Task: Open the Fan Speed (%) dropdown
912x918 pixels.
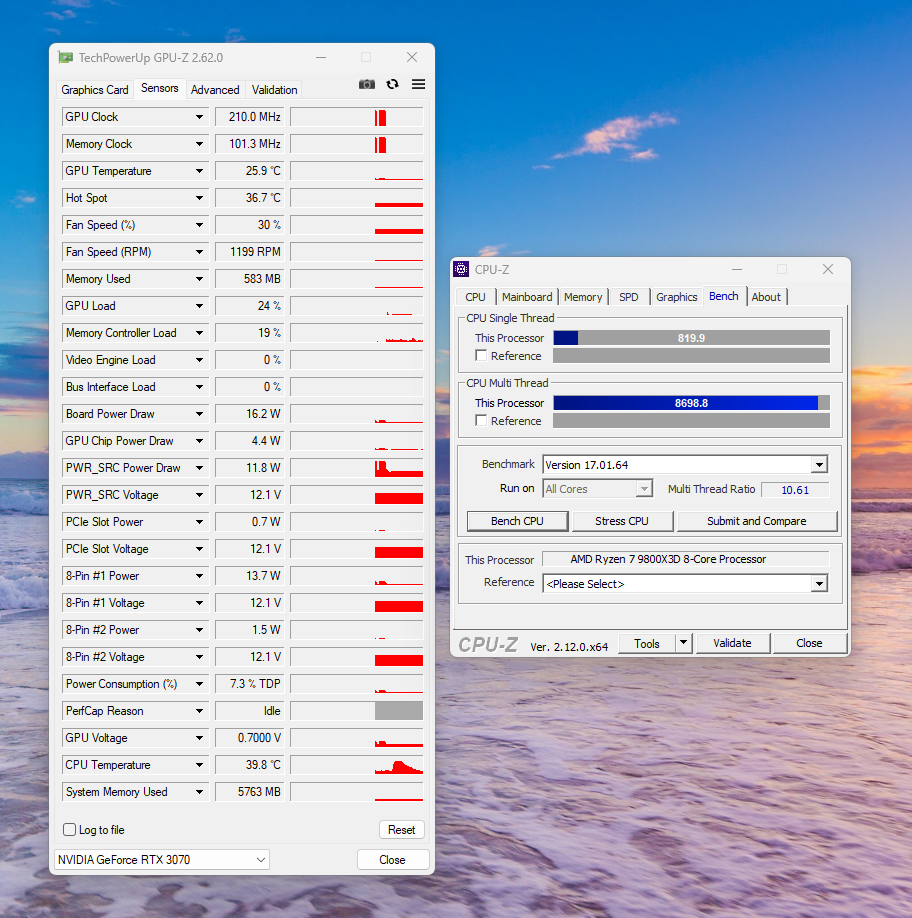Action: pyautogui.click(x=200, y=225)
